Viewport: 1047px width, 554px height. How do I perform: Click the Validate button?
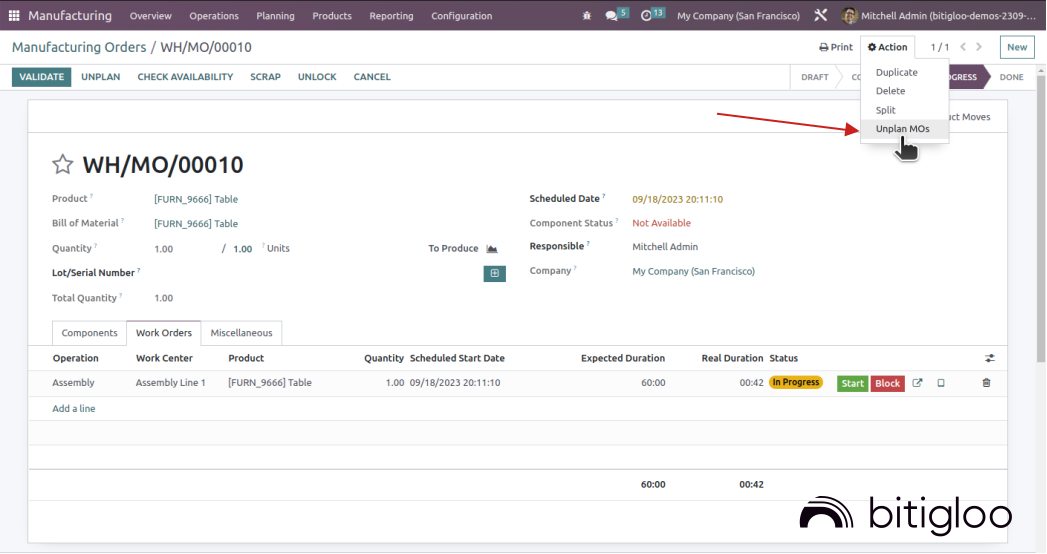[41, 77]
